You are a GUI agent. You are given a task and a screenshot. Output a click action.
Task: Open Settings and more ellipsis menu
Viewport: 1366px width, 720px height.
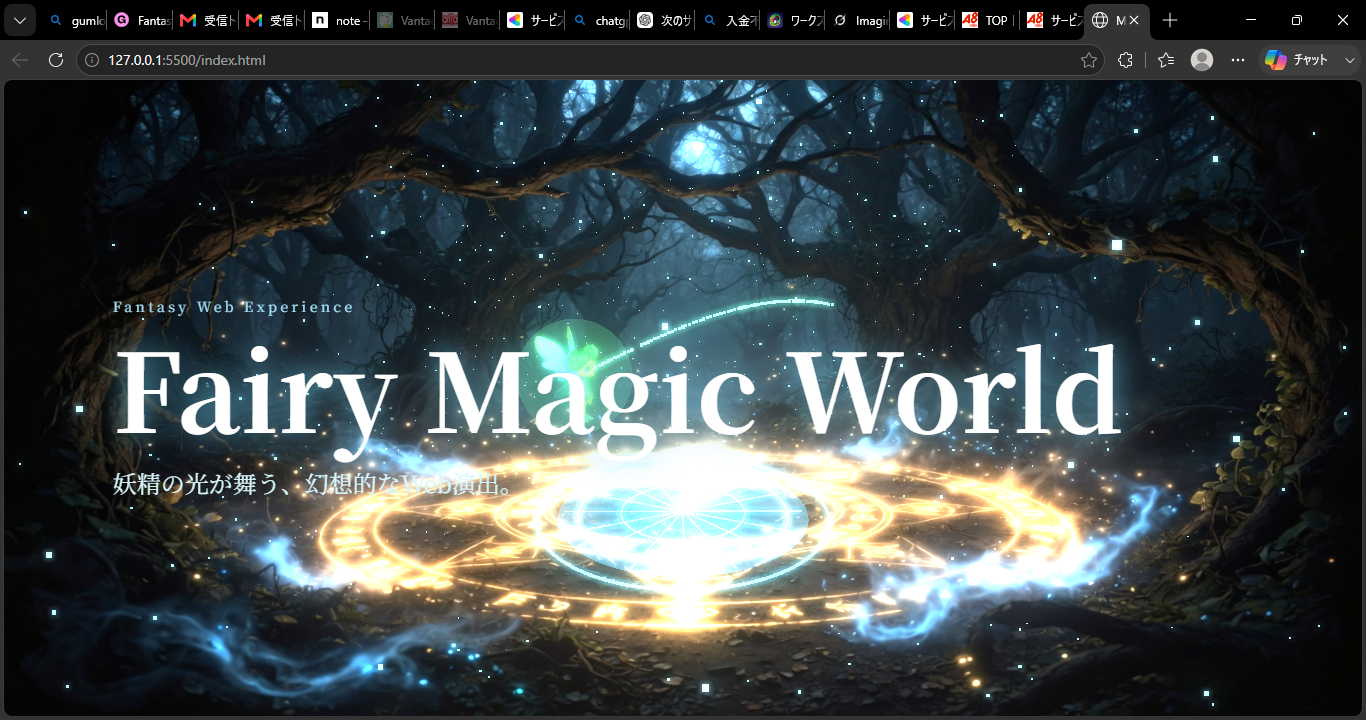pos(1238,60)
